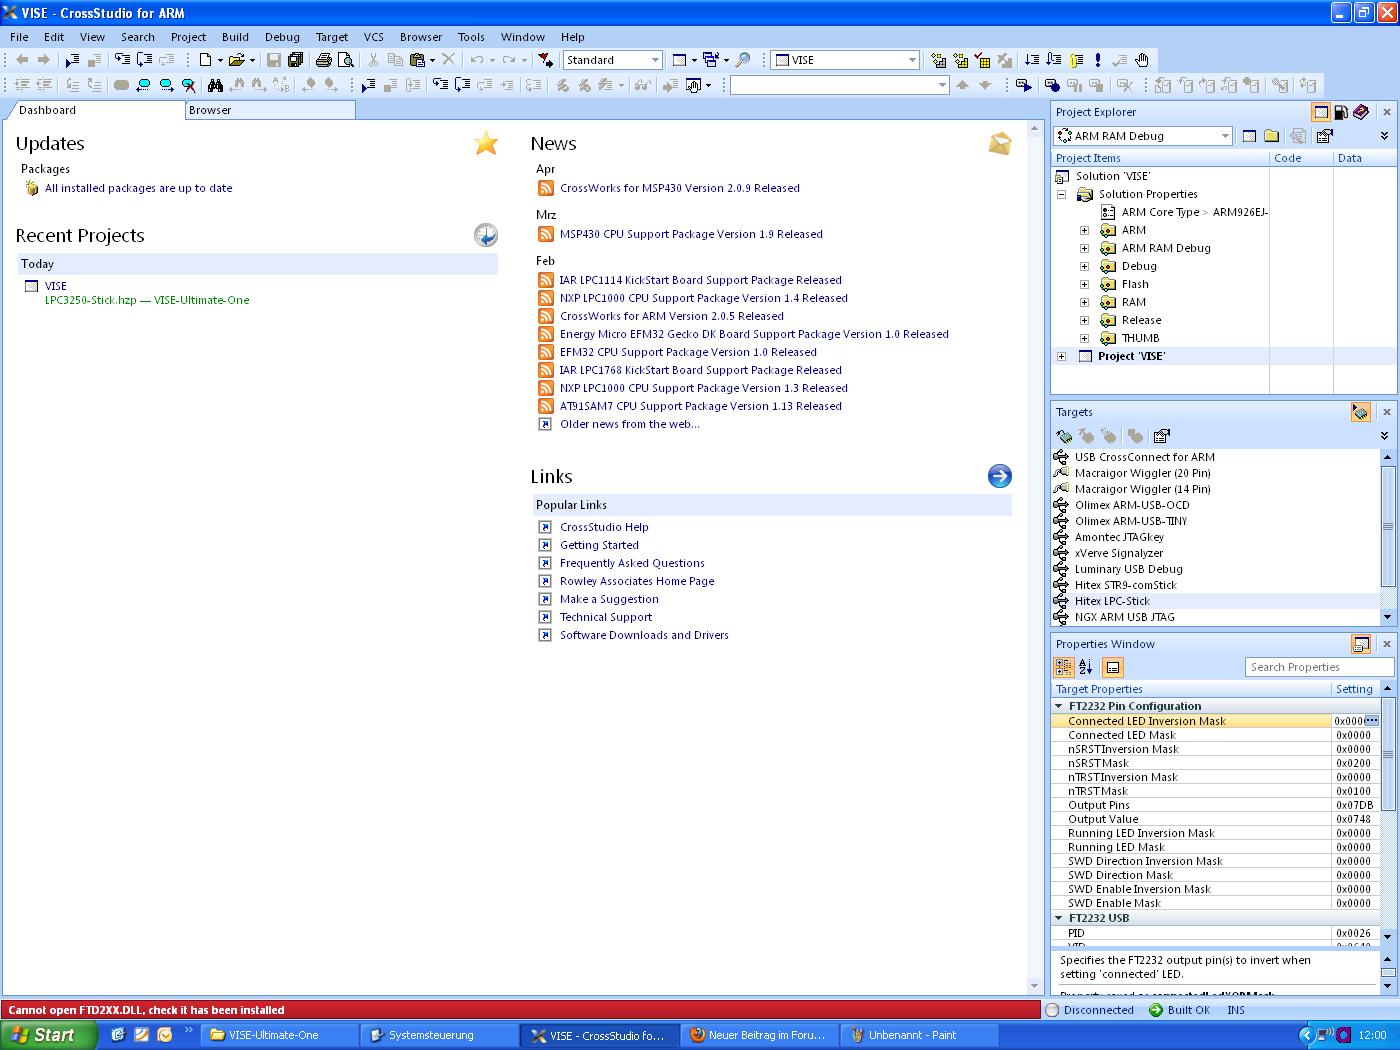
Task: Open the Target menu
Action: pyautogui.click(x=332, y=37)
